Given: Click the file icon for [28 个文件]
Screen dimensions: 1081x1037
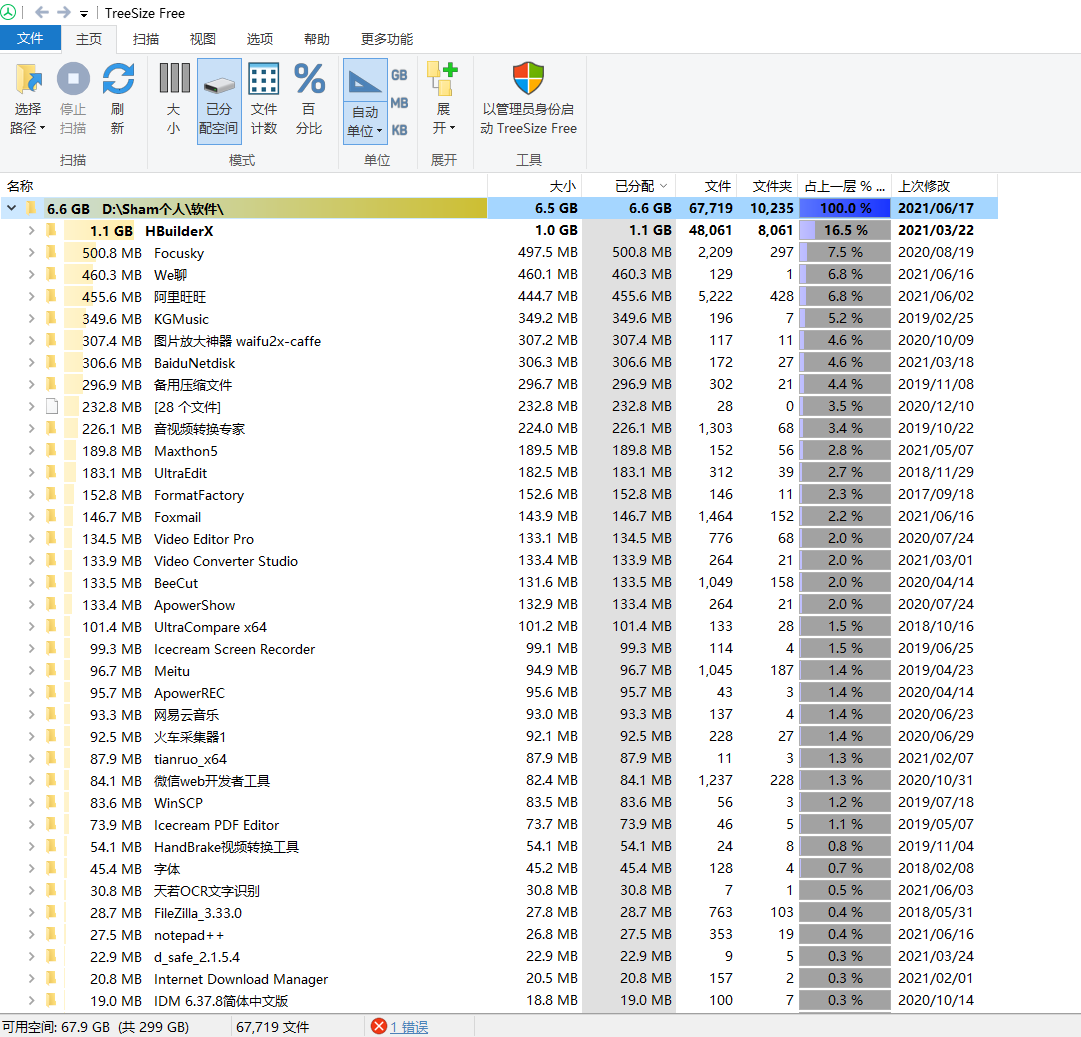Looking at the screenshot, I should [51, 406].
